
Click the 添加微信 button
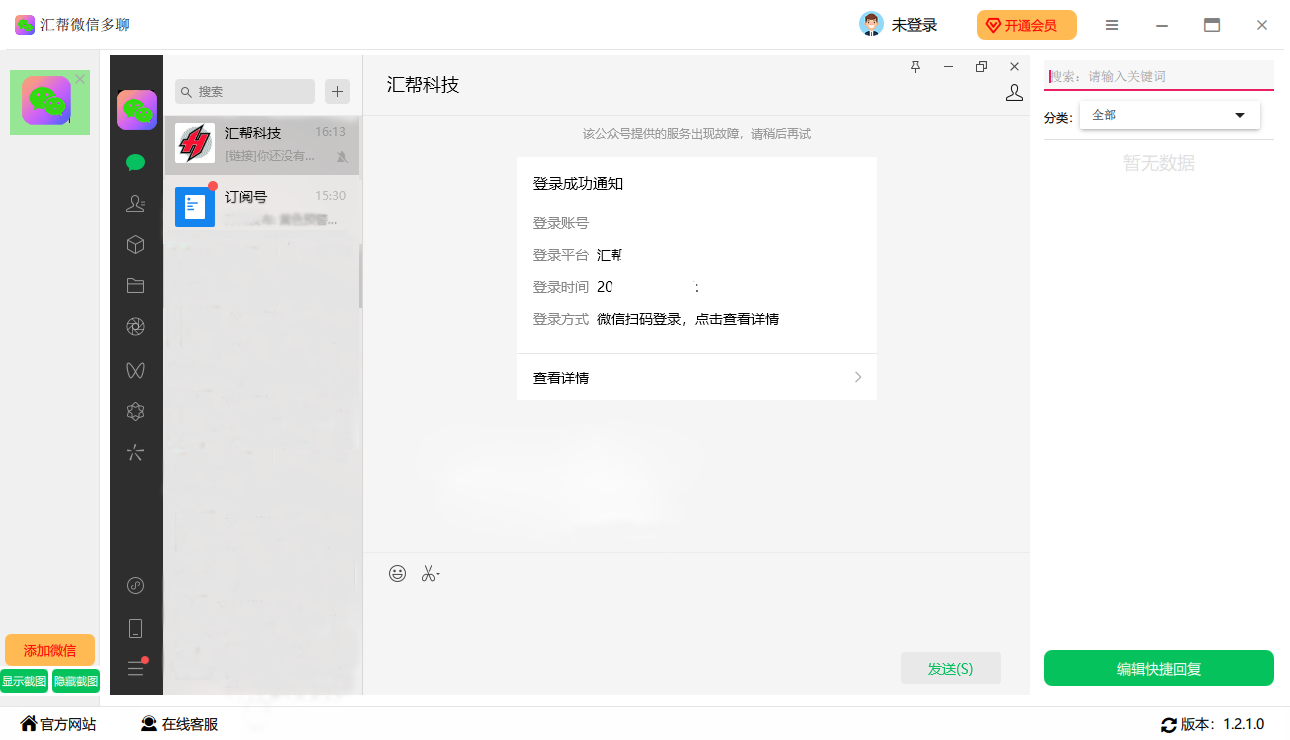(50, 650)
